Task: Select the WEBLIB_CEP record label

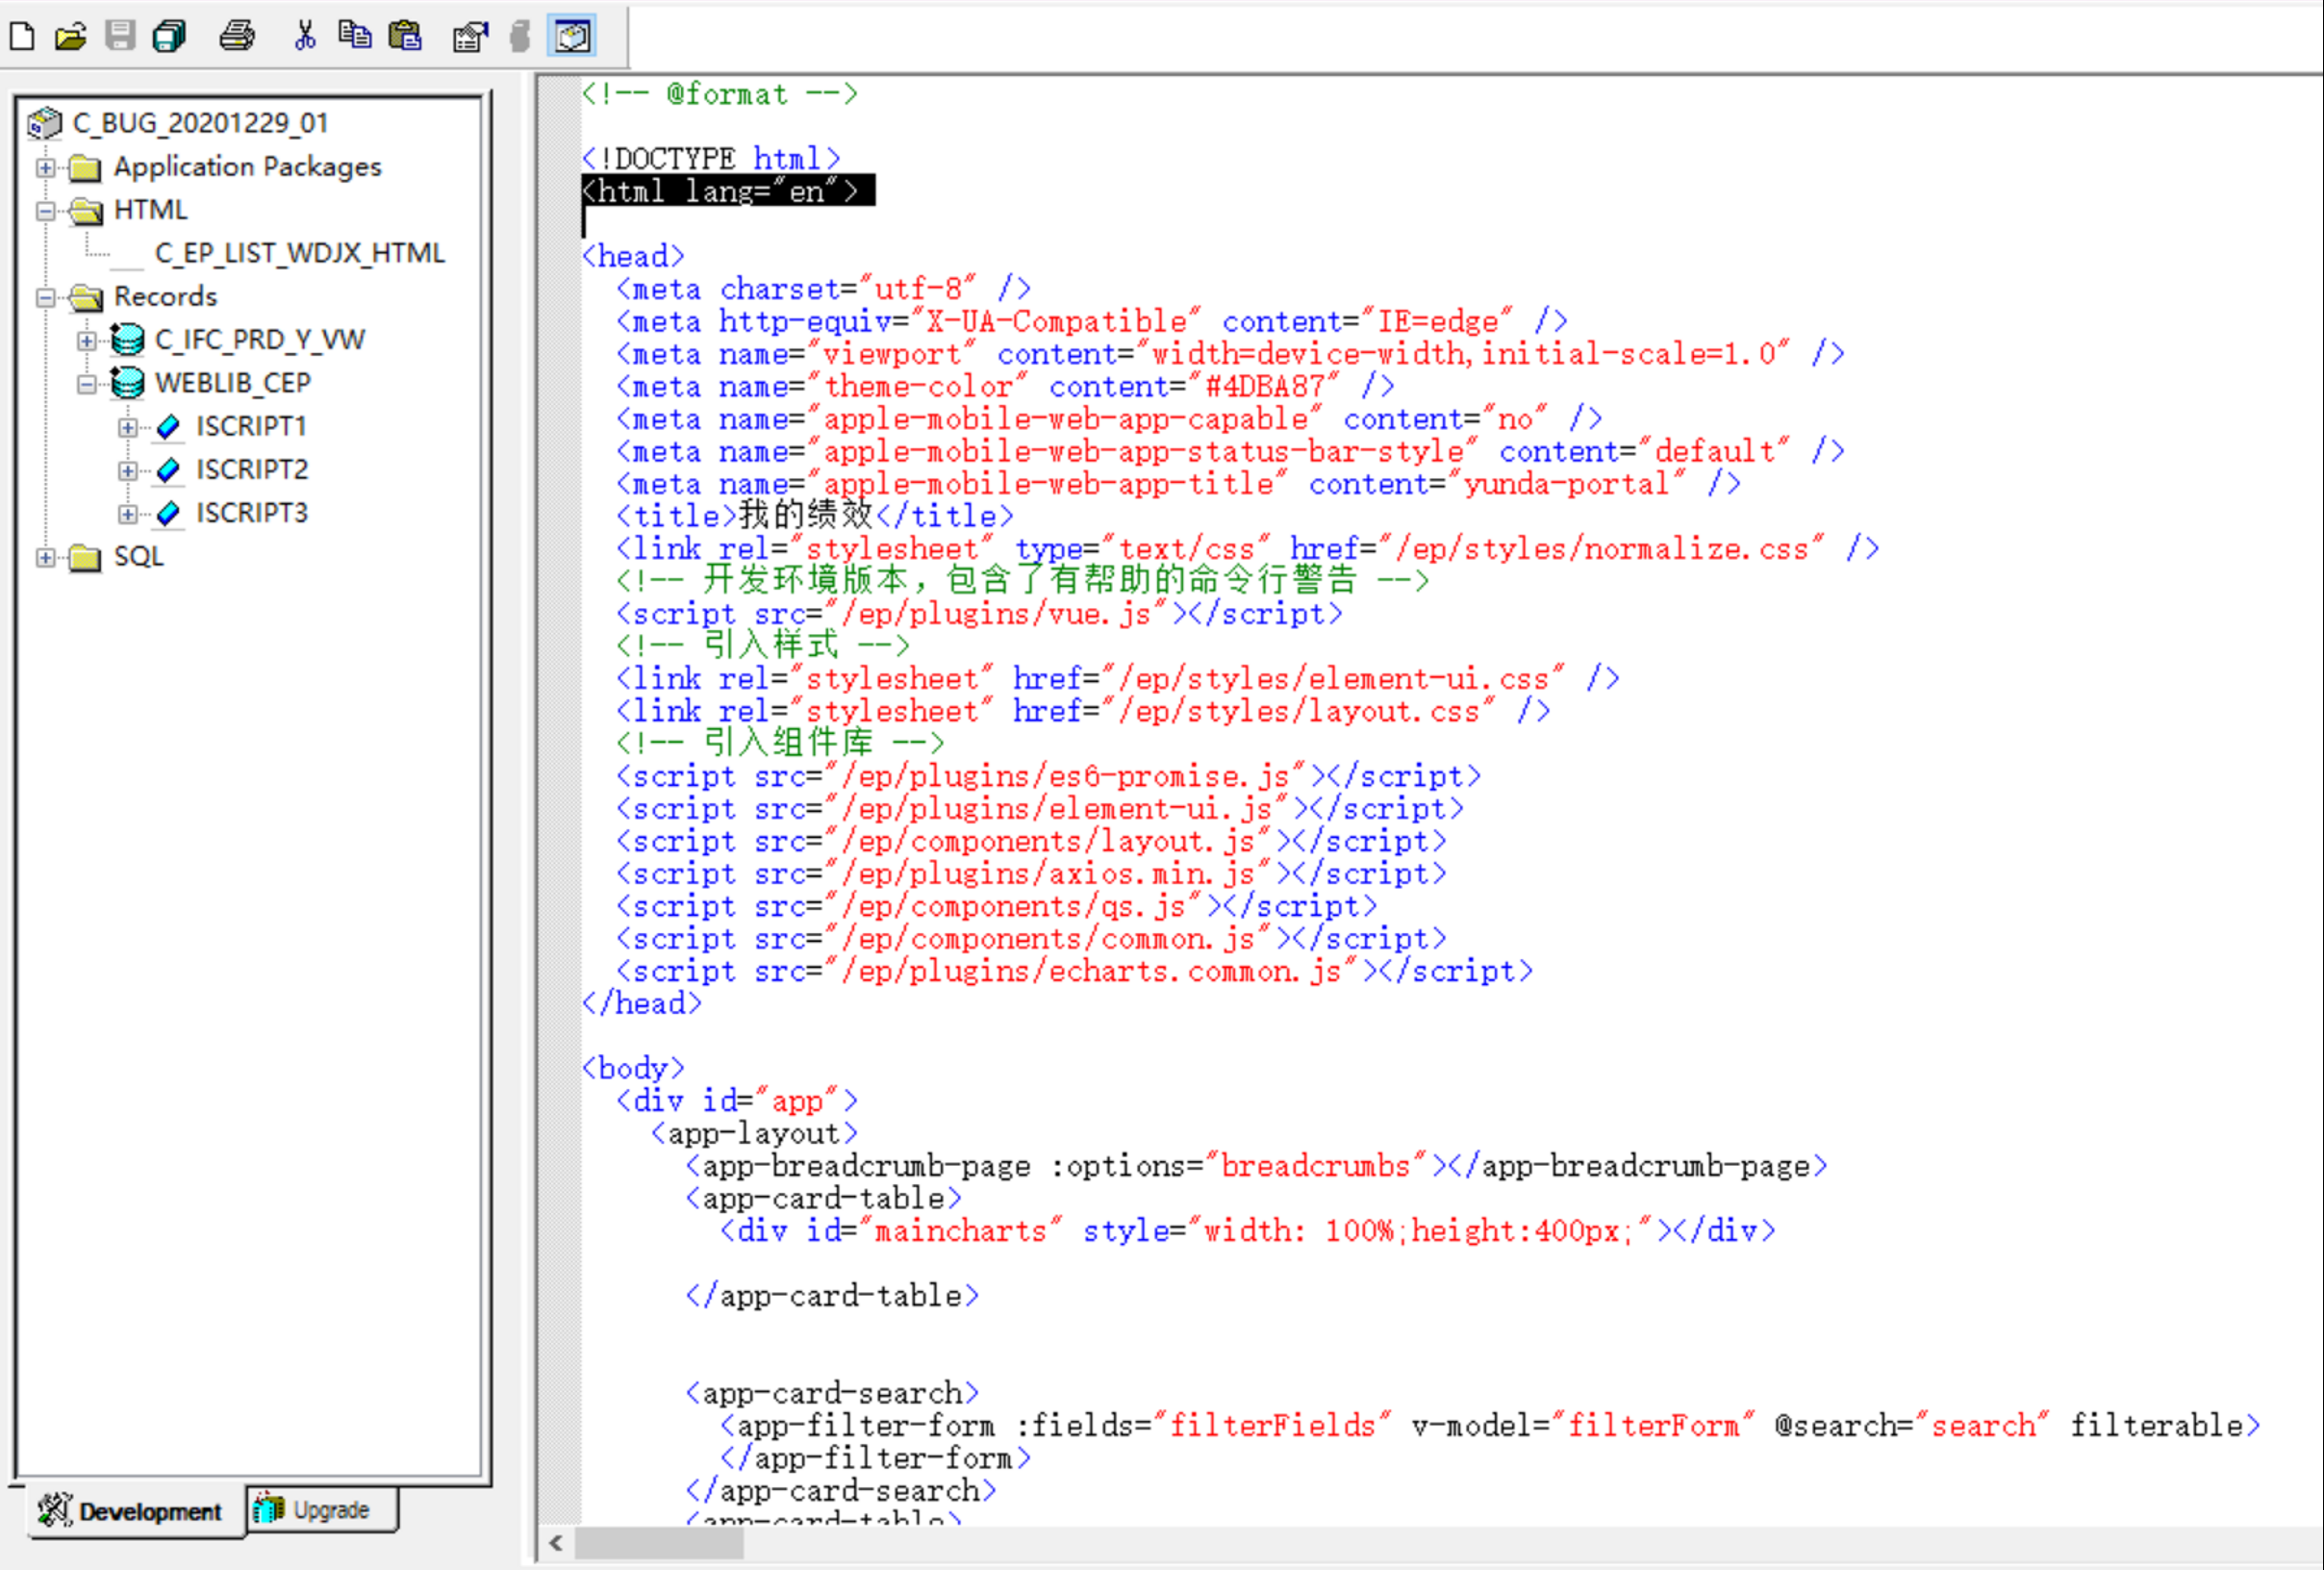Action: point(233,383)
